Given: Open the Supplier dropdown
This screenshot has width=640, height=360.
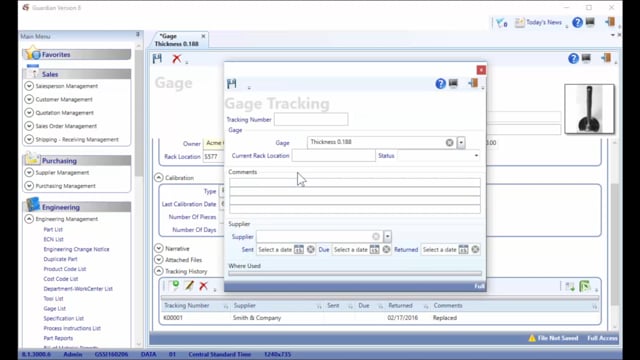Looking at the screenshot, I should click(387, 236).
